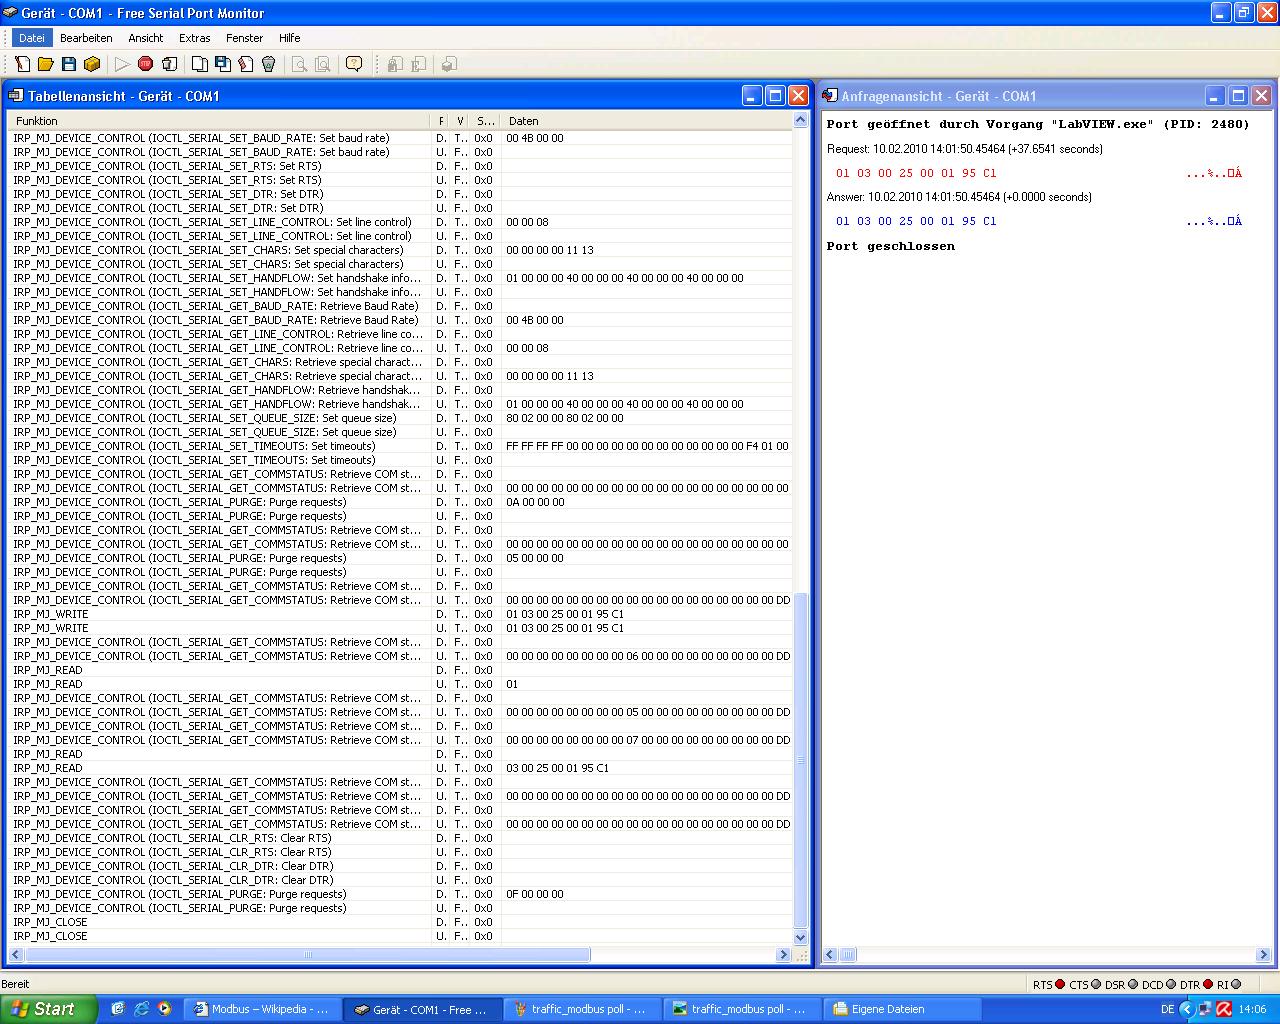Expand hidden system tray icons arrow
1280x1024 pixels.
click(1187, 1009)
